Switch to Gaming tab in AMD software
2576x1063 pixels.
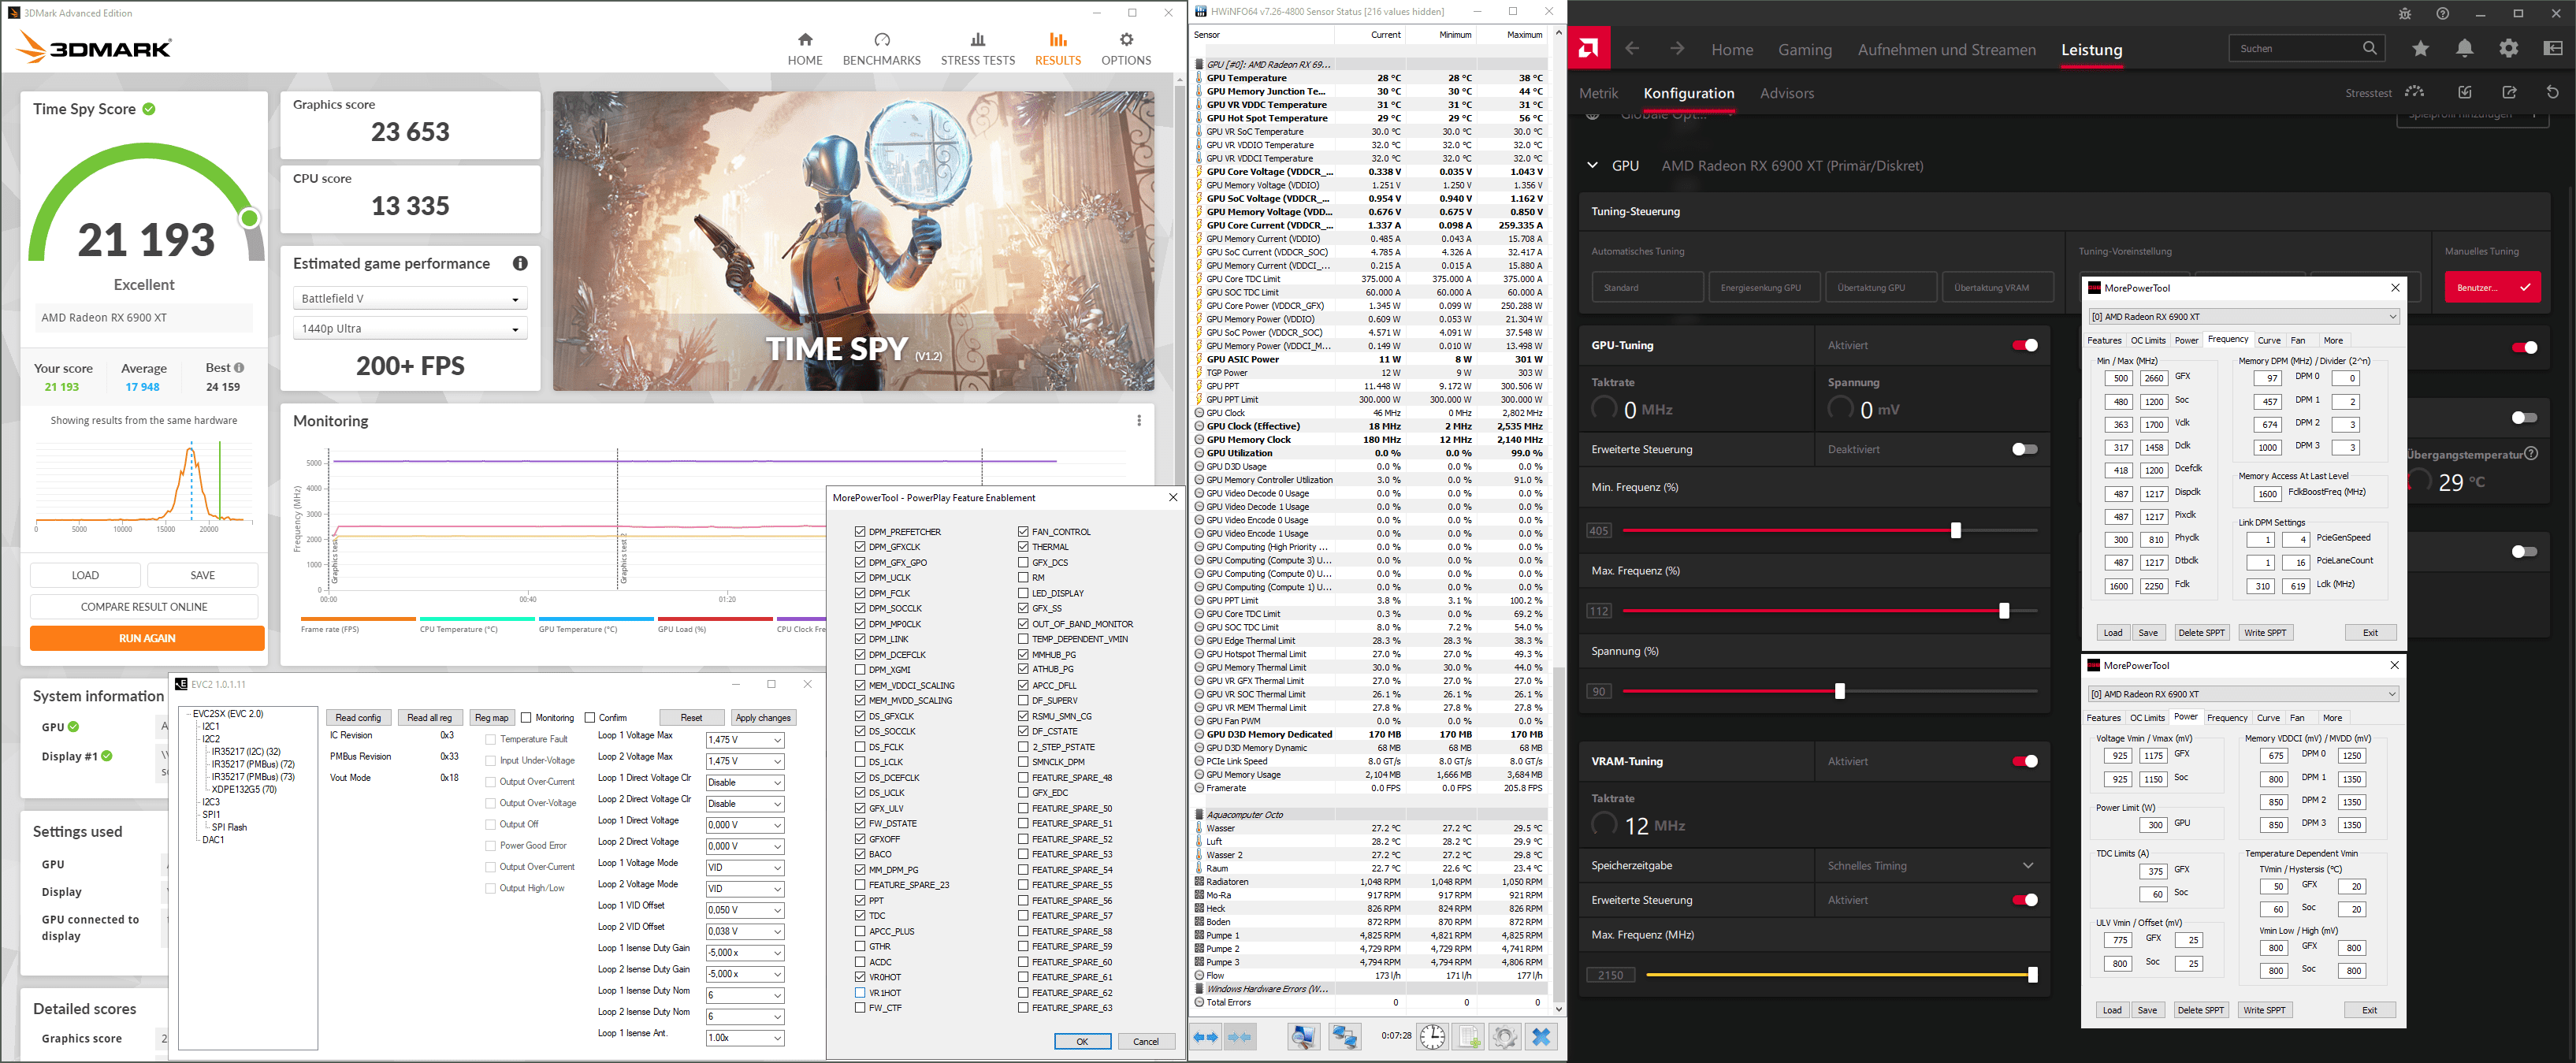1805,49
